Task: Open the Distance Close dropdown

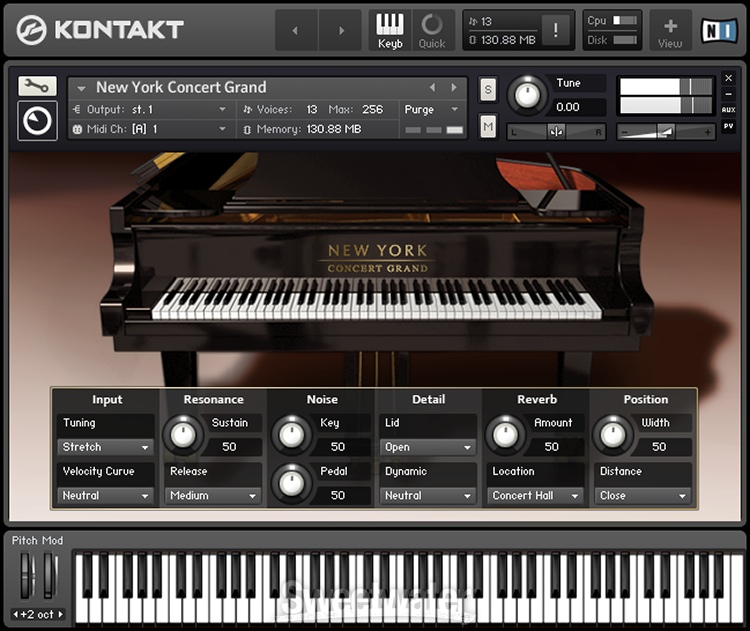Action: (643, 496)
